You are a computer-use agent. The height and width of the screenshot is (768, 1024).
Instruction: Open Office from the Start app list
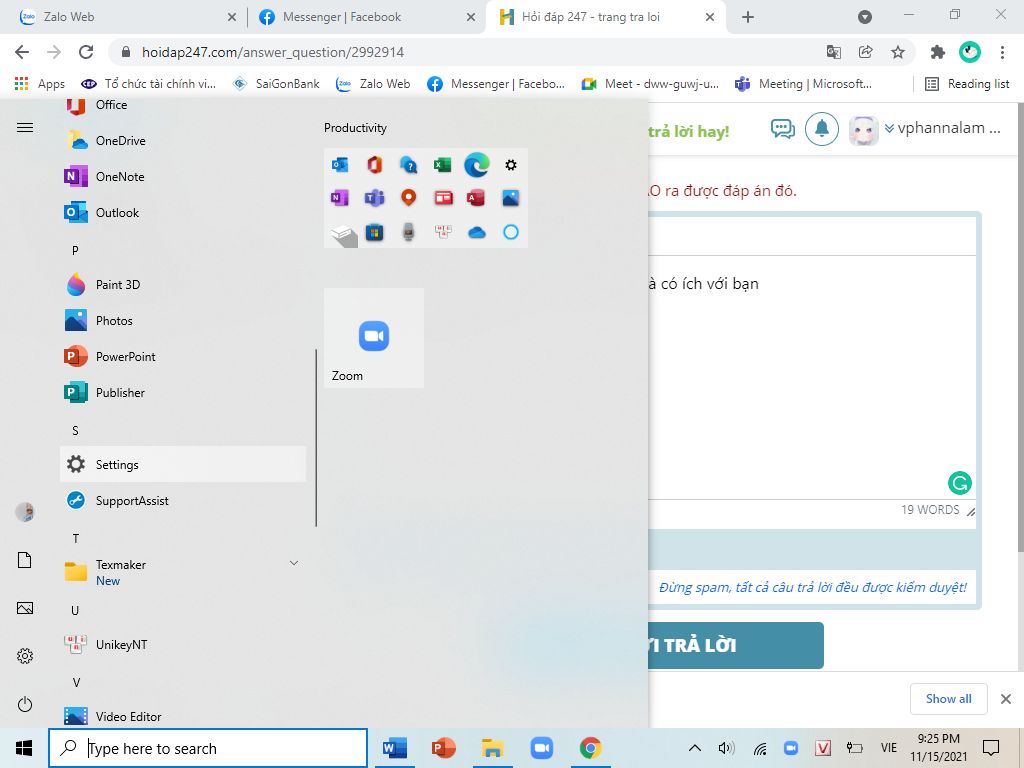click(x=183, y=105)
